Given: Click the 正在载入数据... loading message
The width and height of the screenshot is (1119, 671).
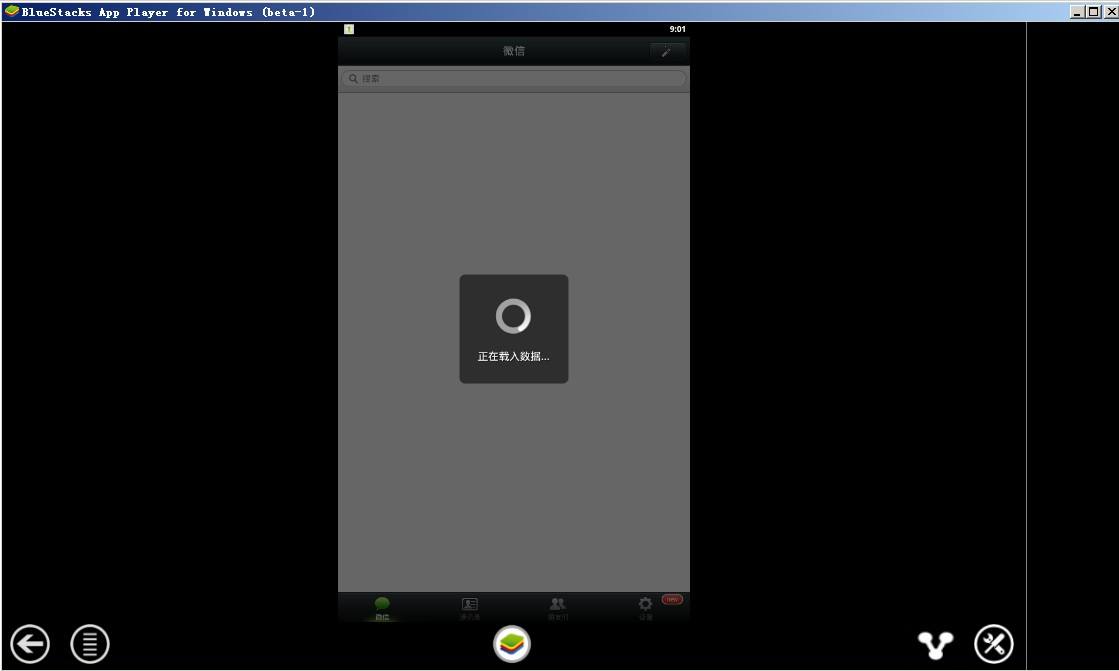Looking at the screenshot, I should coord(514,357).
